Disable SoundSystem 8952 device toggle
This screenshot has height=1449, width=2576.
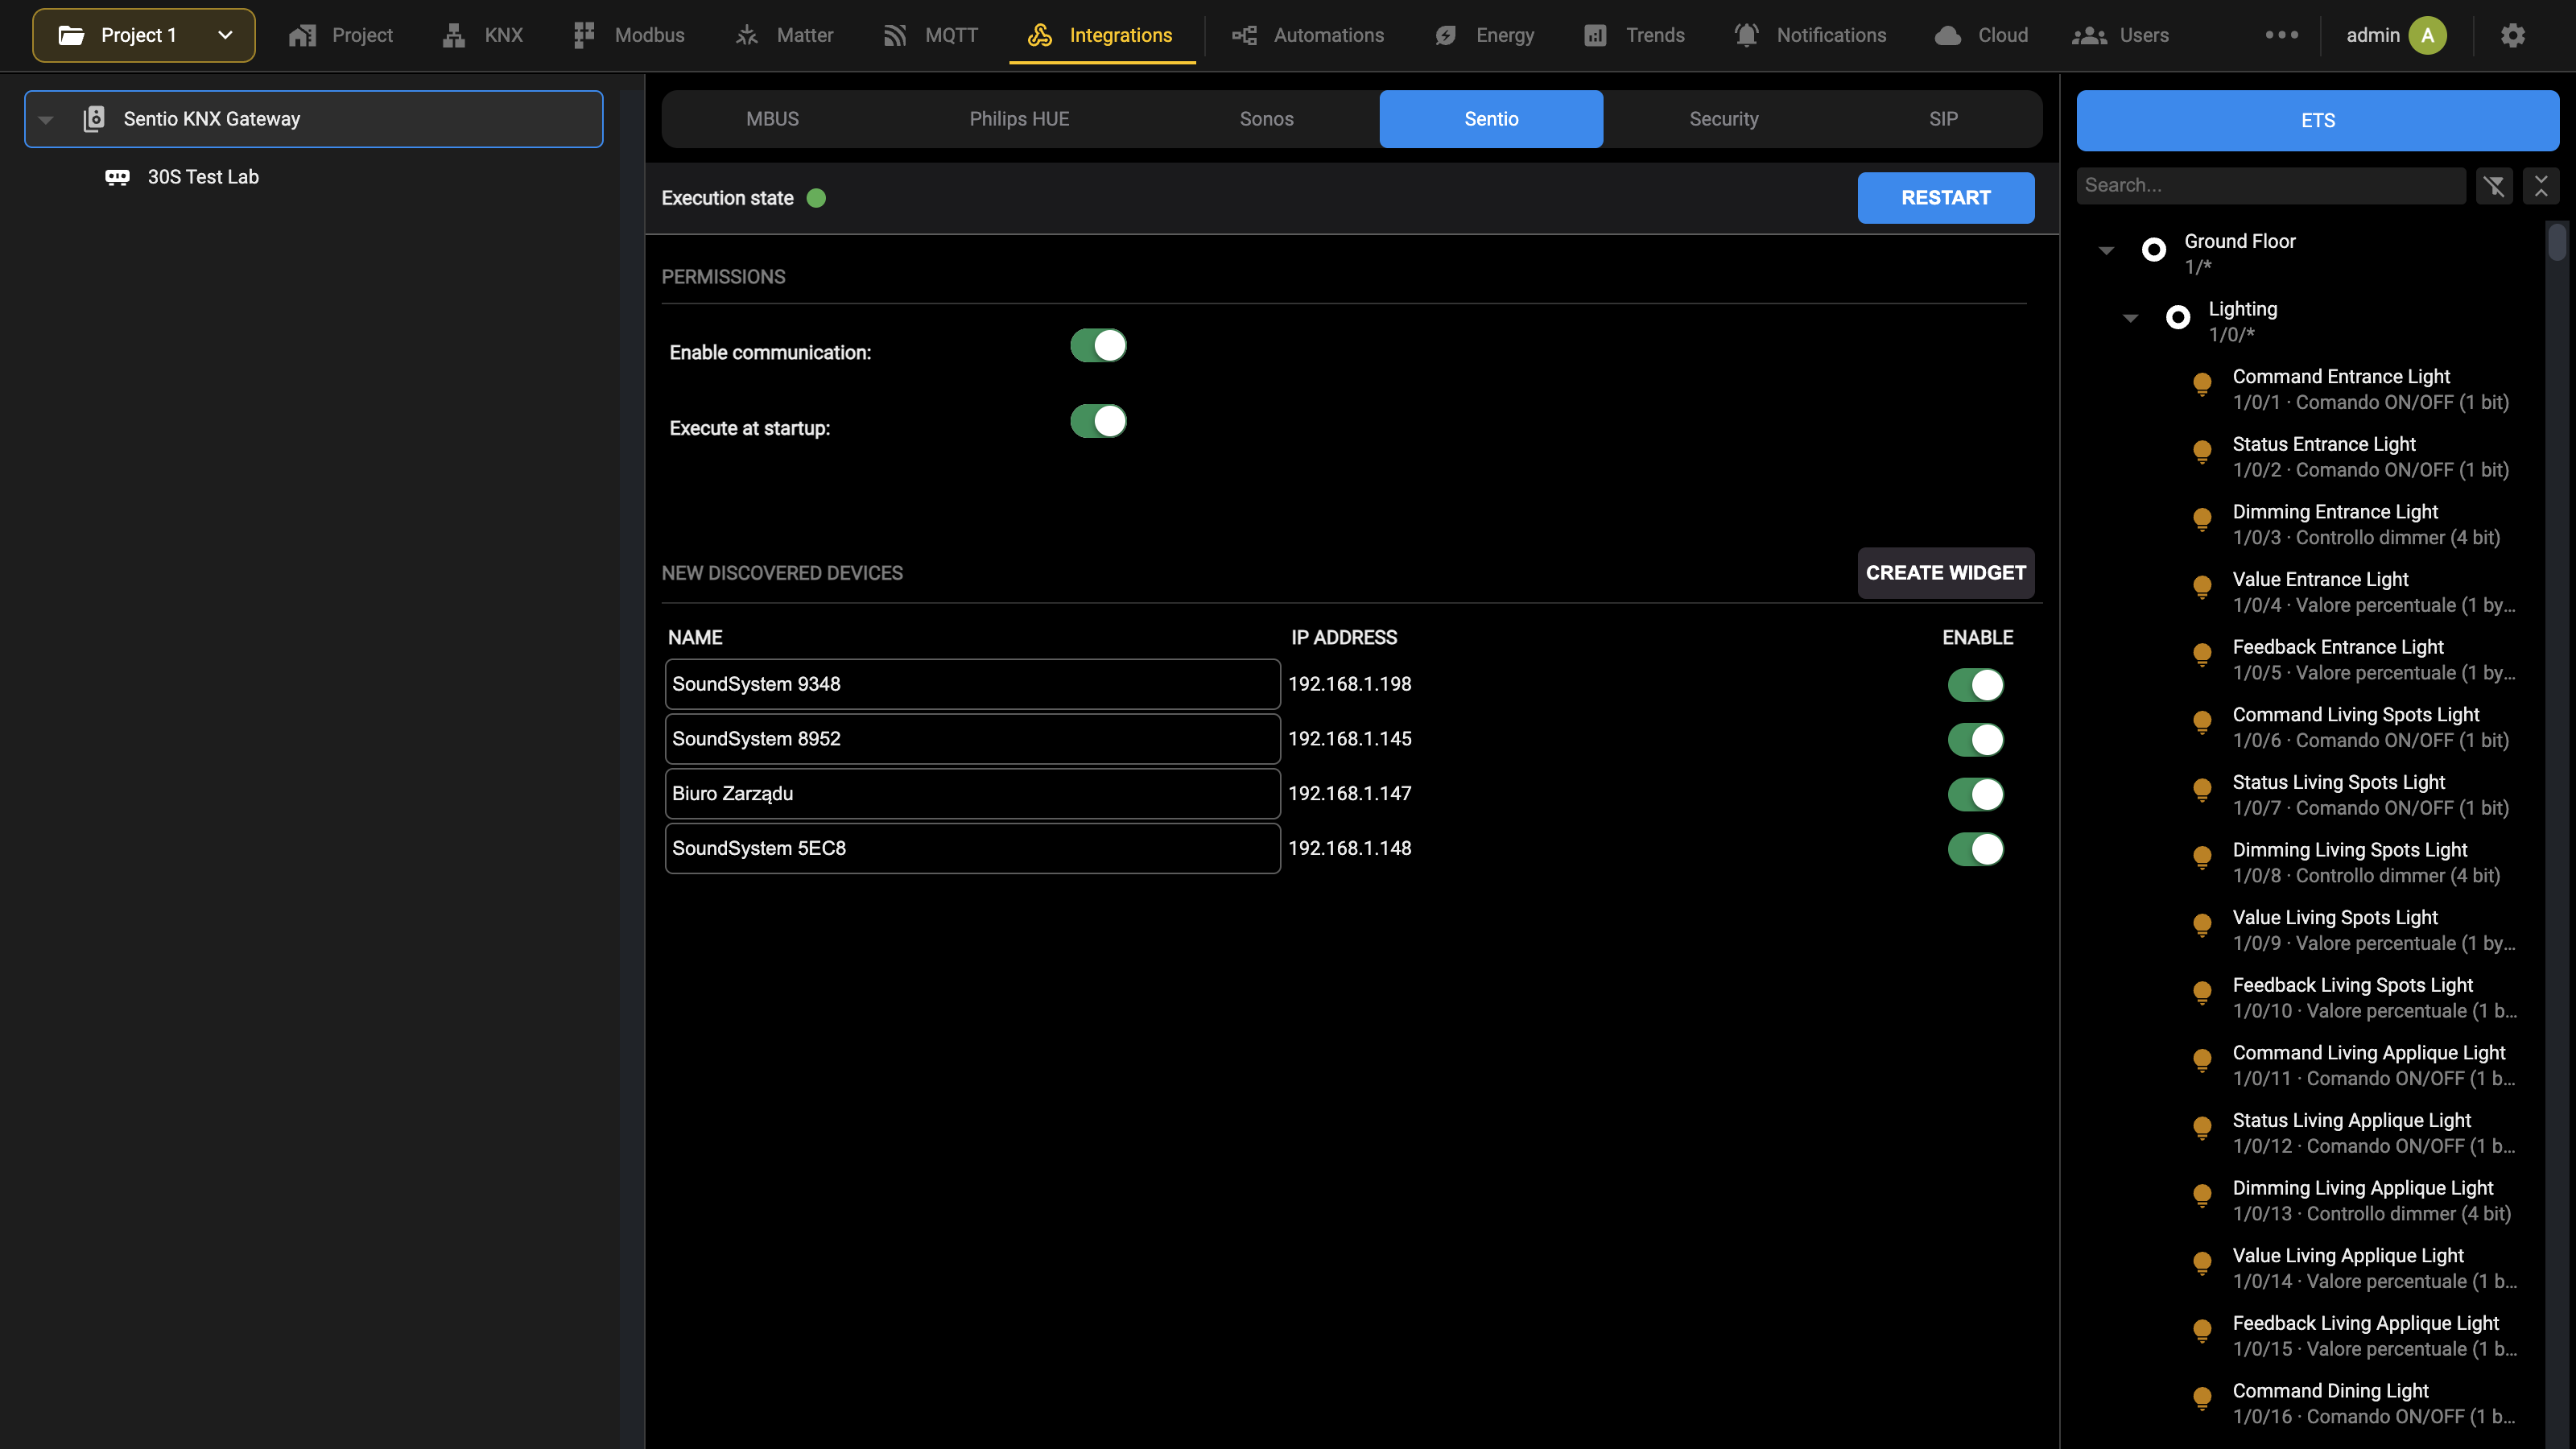(x=1975, y=740)
